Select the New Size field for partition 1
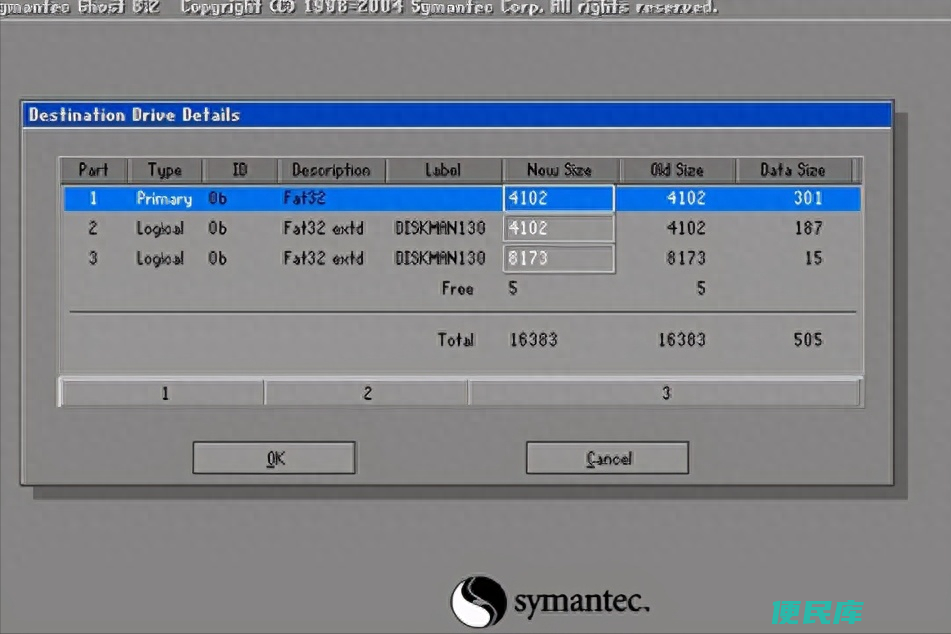The height and width of the screenshot is (634, 951). point(559,198)
